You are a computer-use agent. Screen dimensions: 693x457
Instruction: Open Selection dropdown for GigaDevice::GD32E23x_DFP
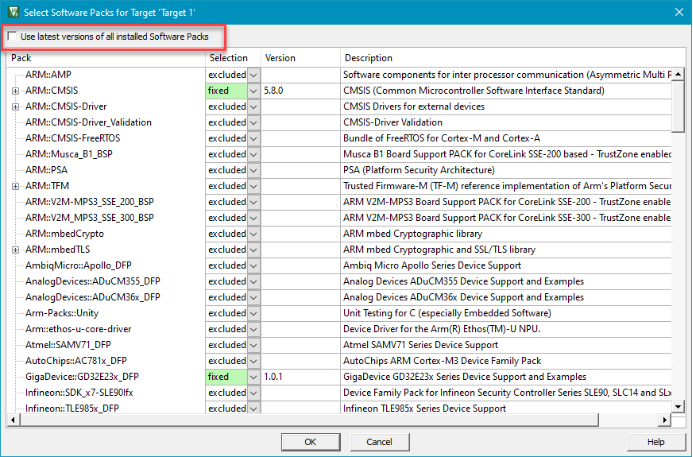pos(253,376)
